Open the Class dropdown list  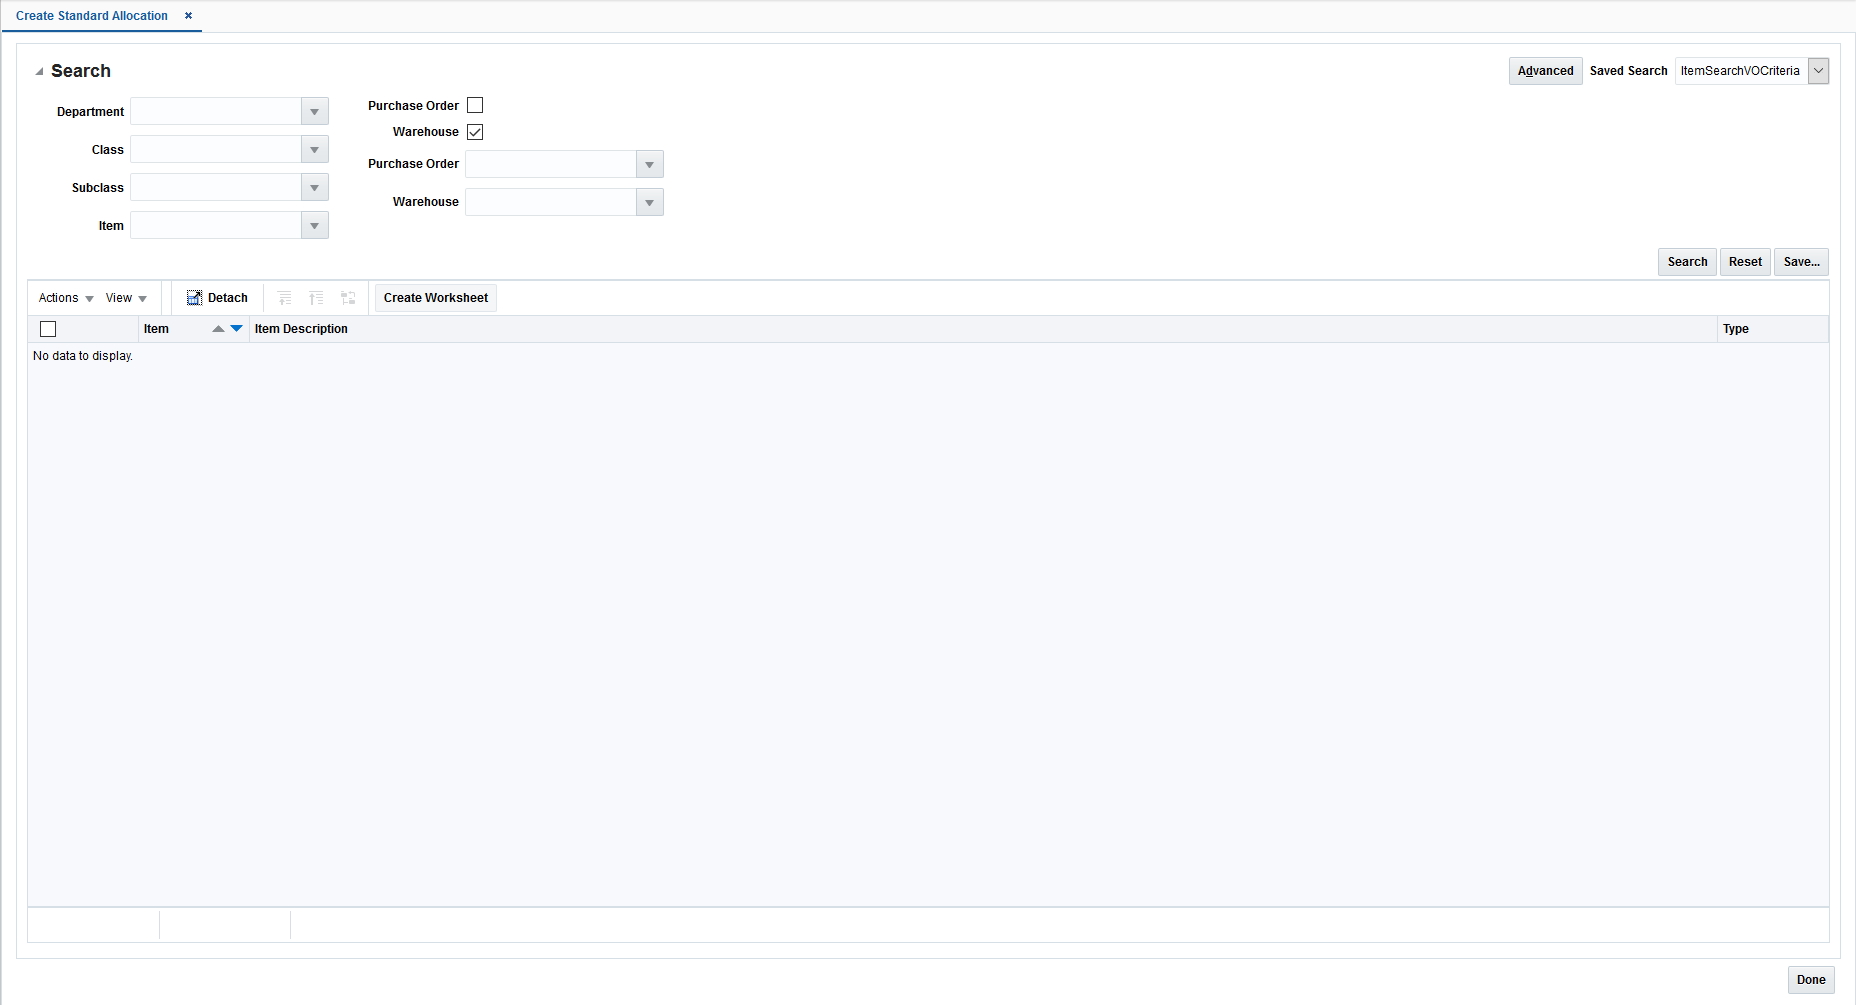(313, 149)
